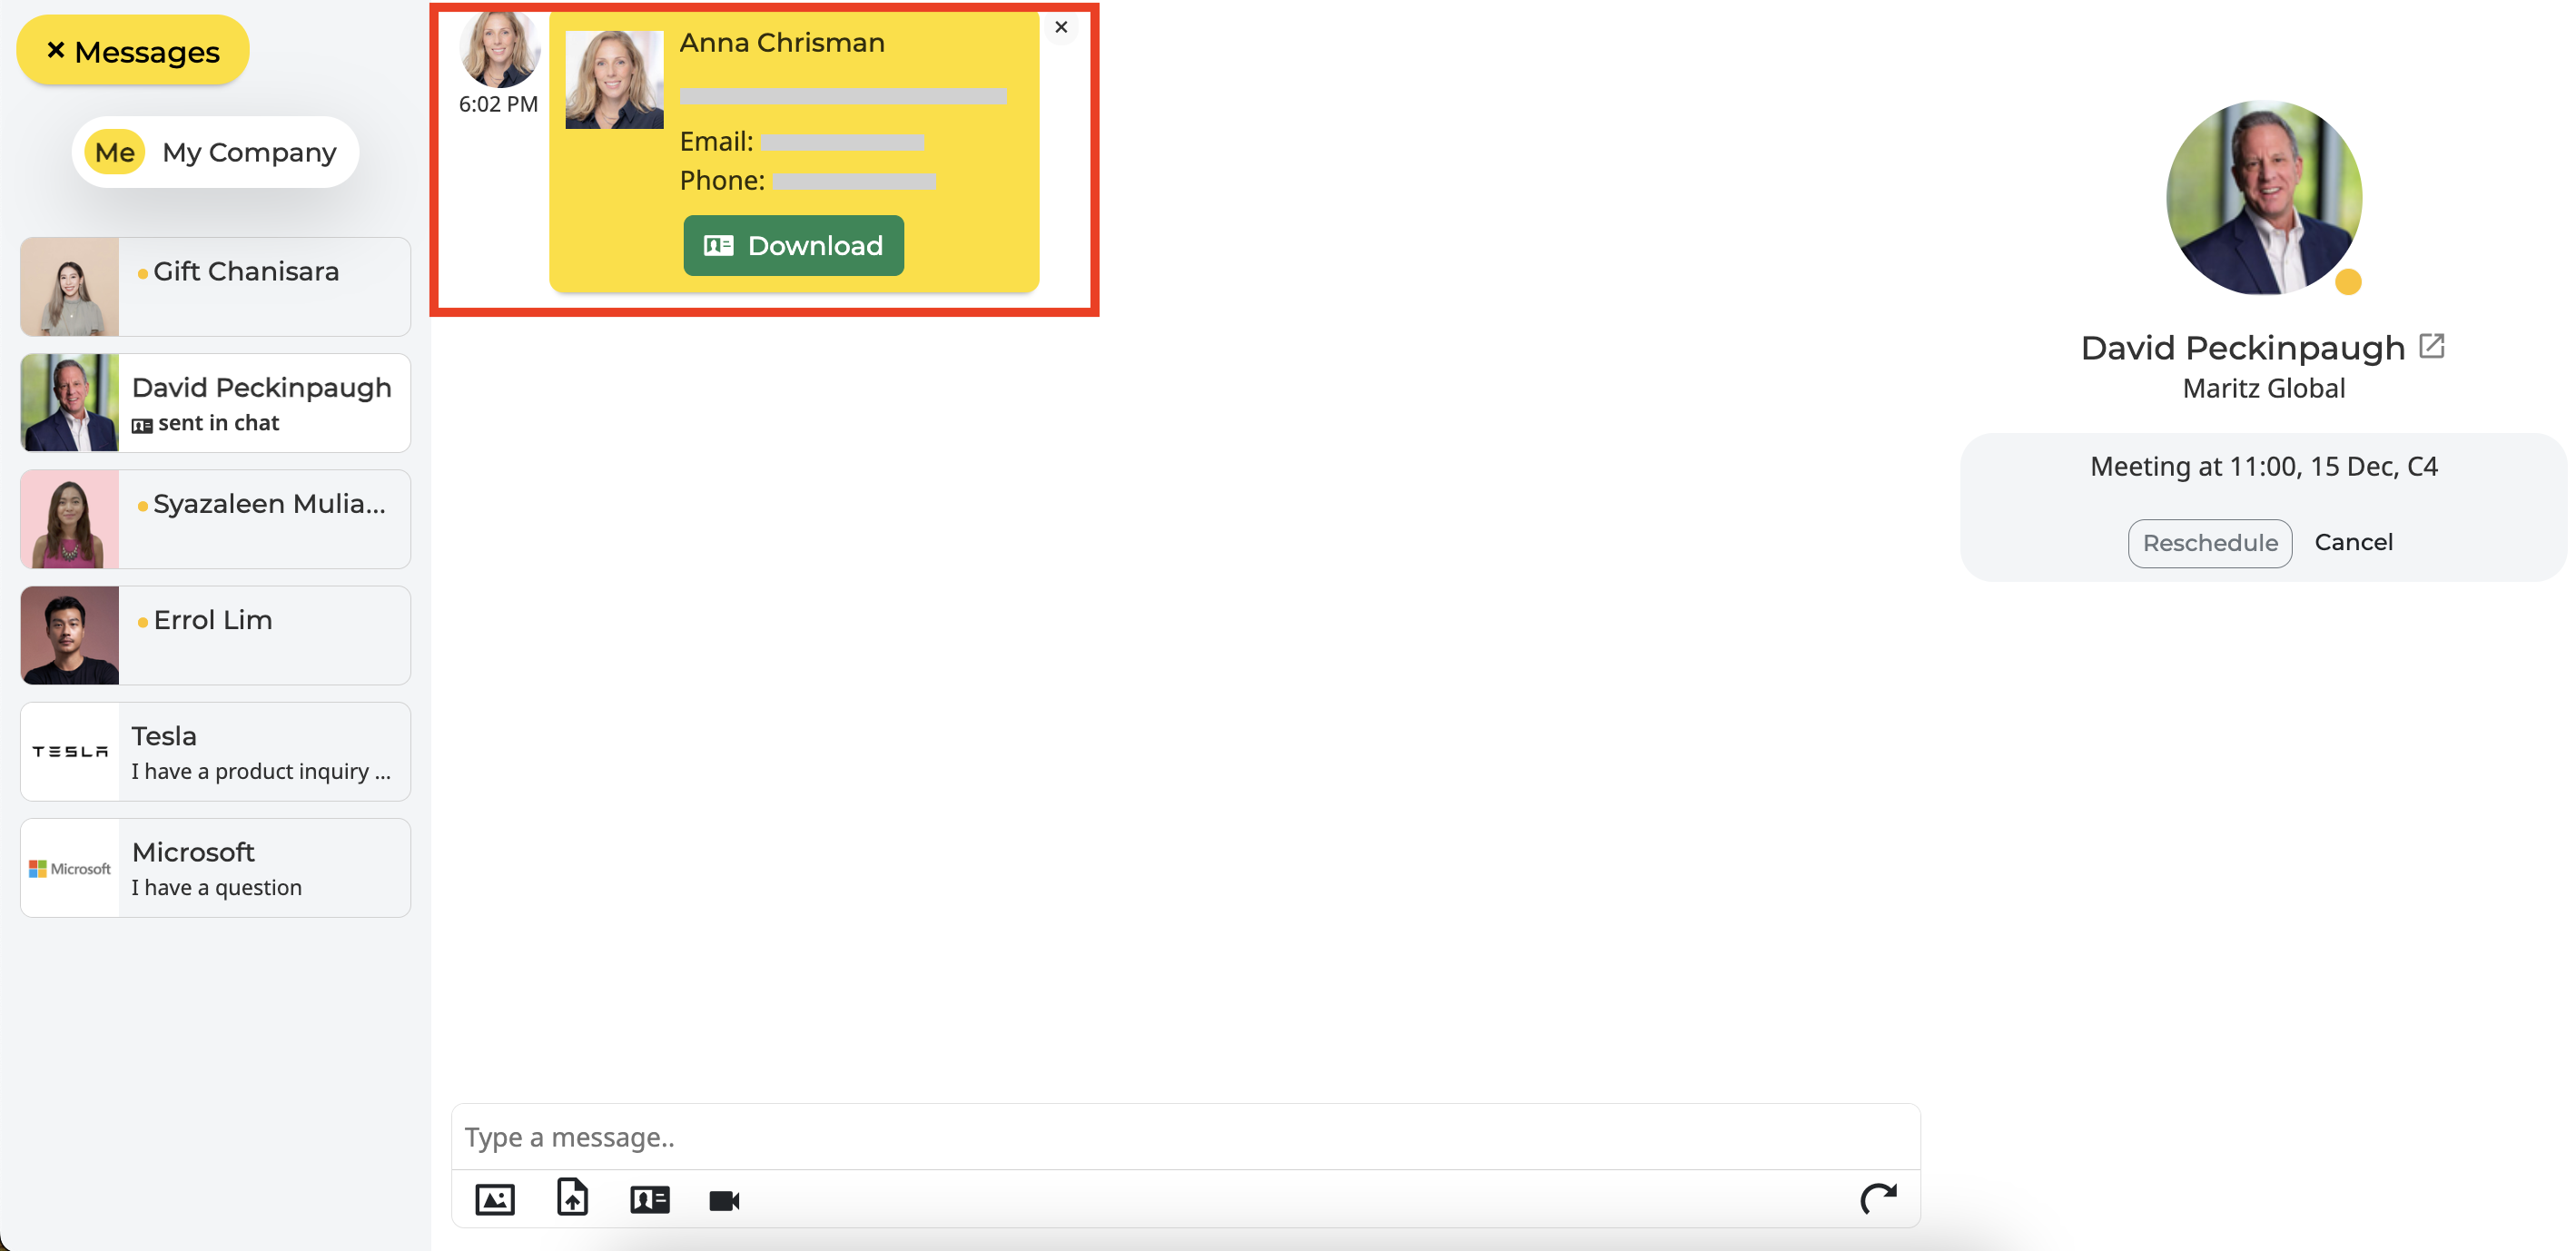Open Gift Chanisara conversation

coord(215,287)
